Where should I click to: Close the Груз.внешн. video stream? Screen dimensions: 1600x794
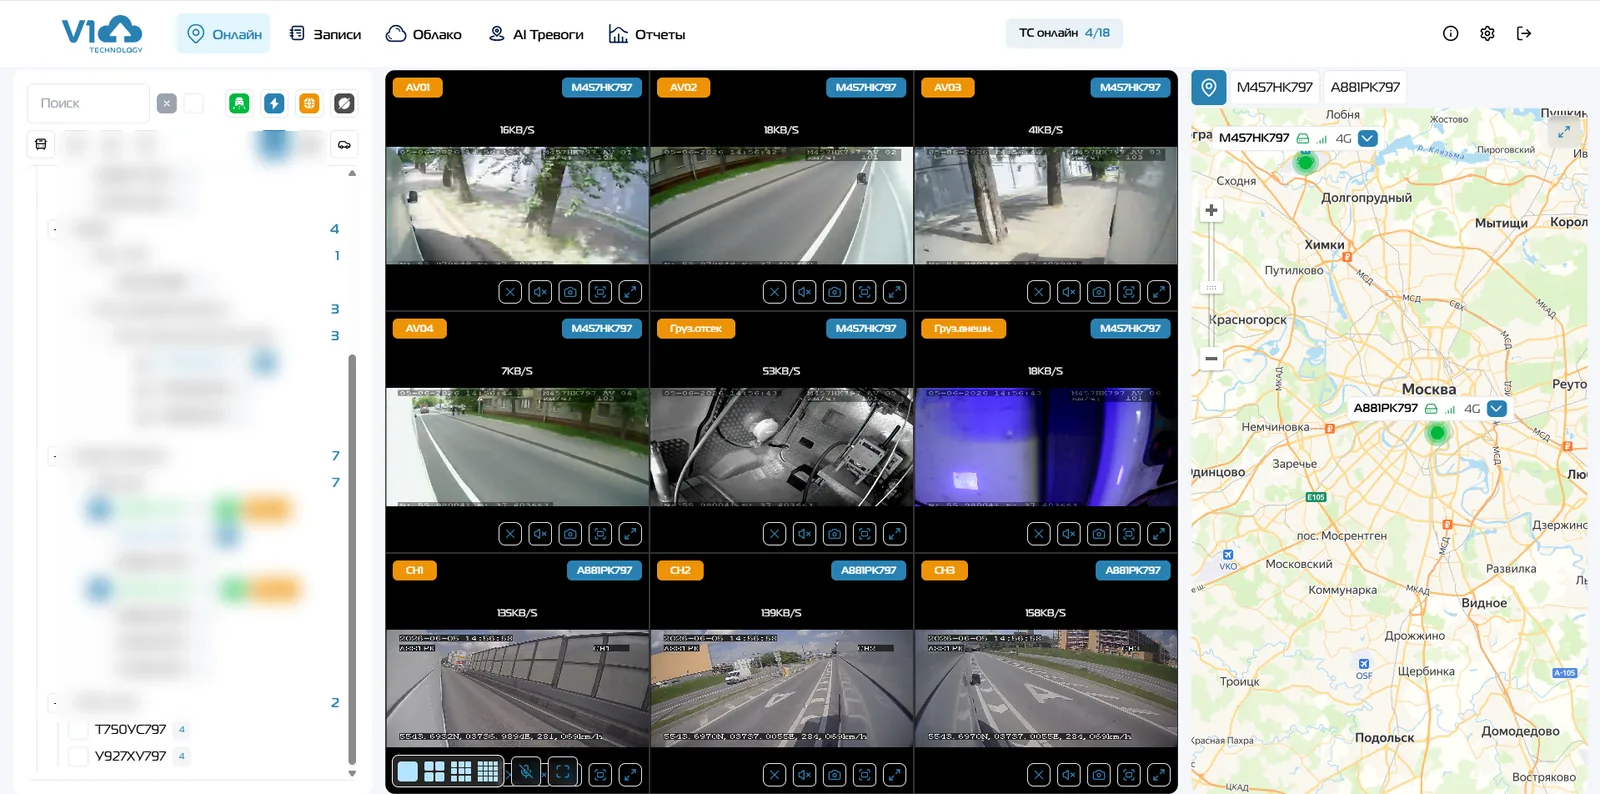tap(1039, 534)
